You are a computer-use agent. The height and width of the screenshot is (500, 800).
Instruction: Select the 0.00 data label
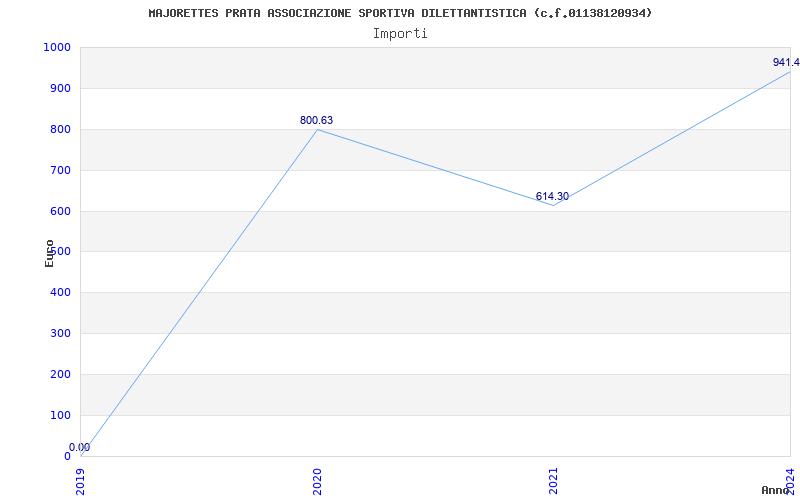(x=80, y=447)
